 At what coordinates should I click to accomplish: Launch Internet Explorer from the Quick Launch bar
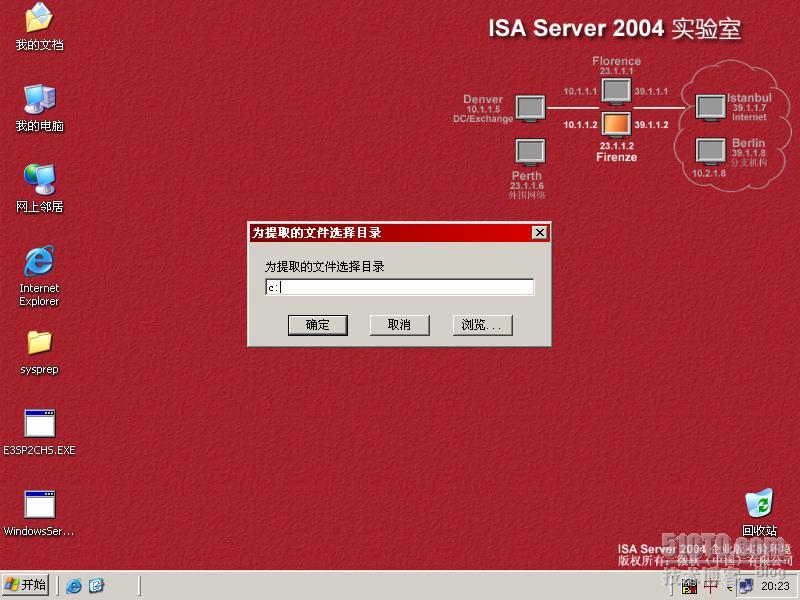point(74,586)
